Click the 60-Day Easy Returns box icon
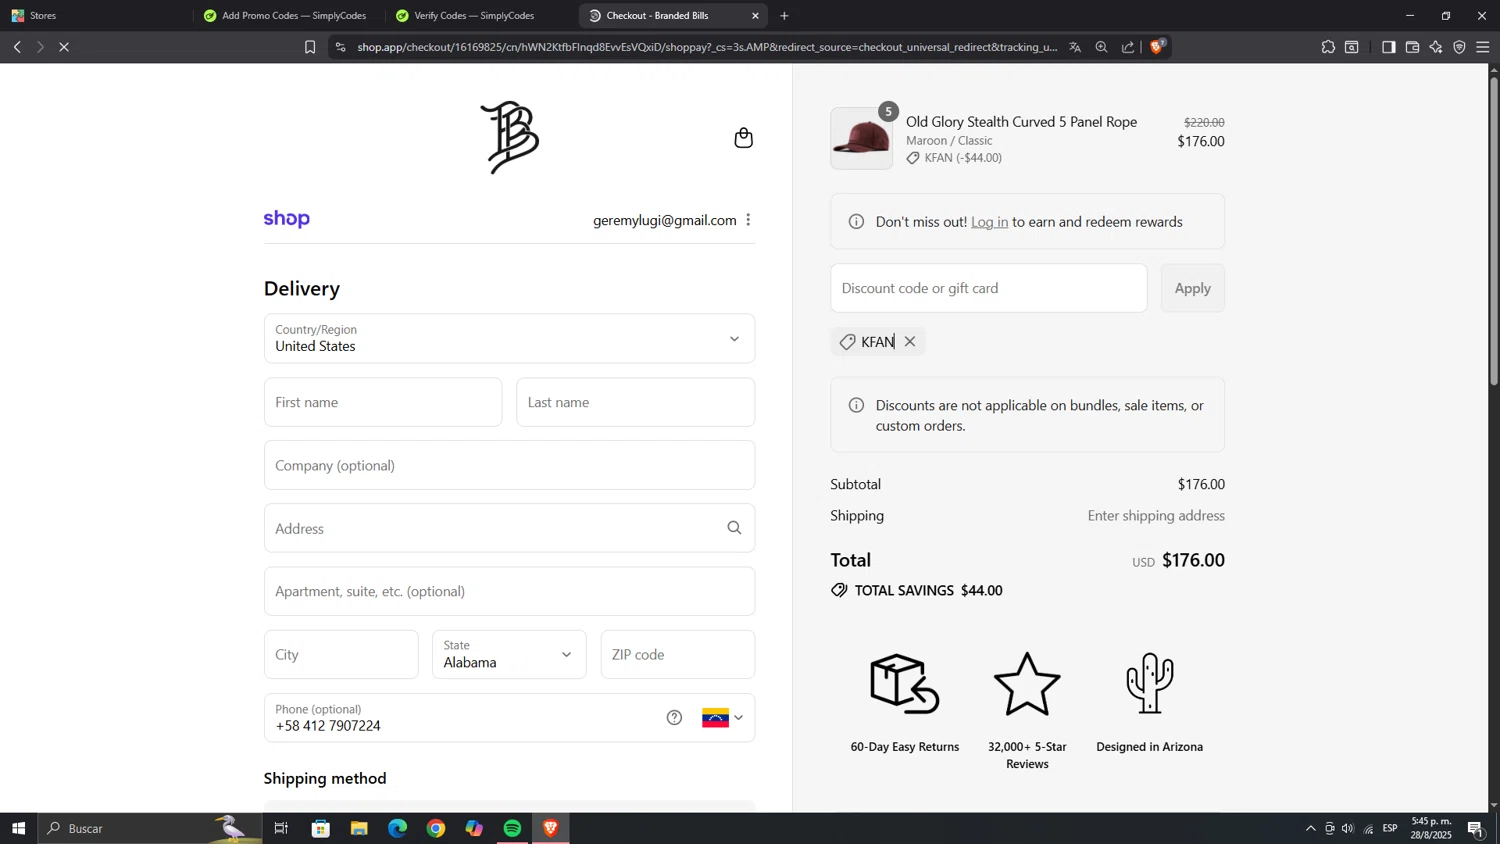The height and width of the screenshot is (844, 1500). click(904, 684)
